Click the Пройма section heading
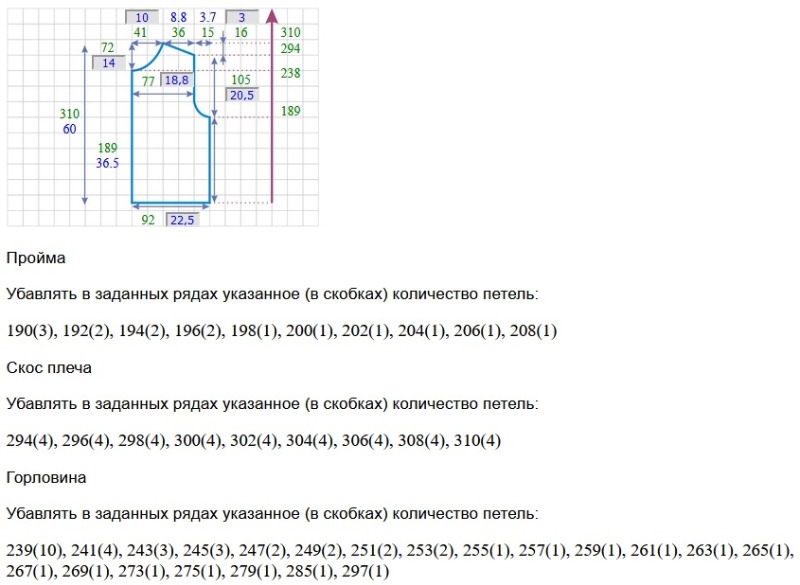The height and width of the screenshot is (585, 800). tap(36, 258)
